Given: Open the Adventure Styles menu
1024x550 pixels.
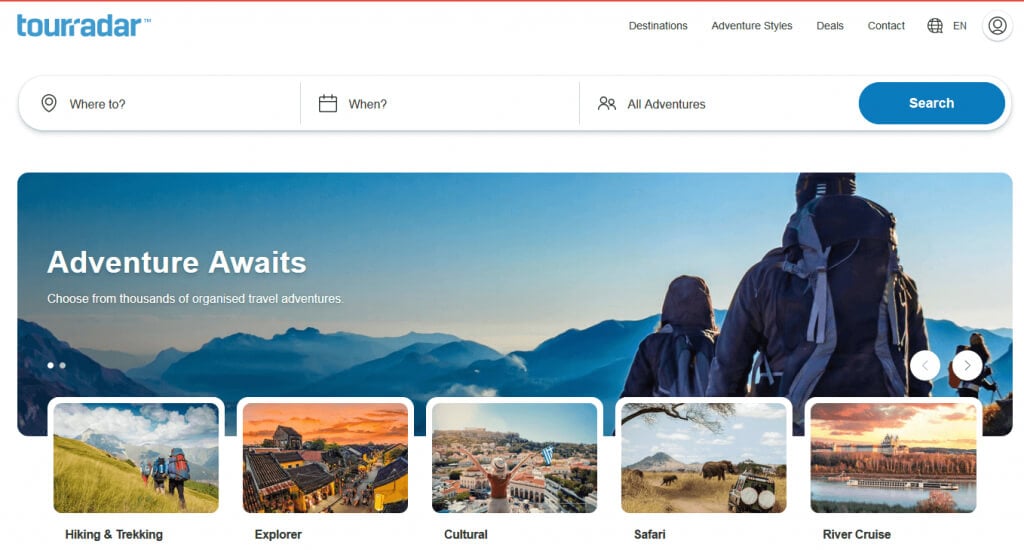Looking at the screenshot, I should pyautogui.click(x=752, y=25).
